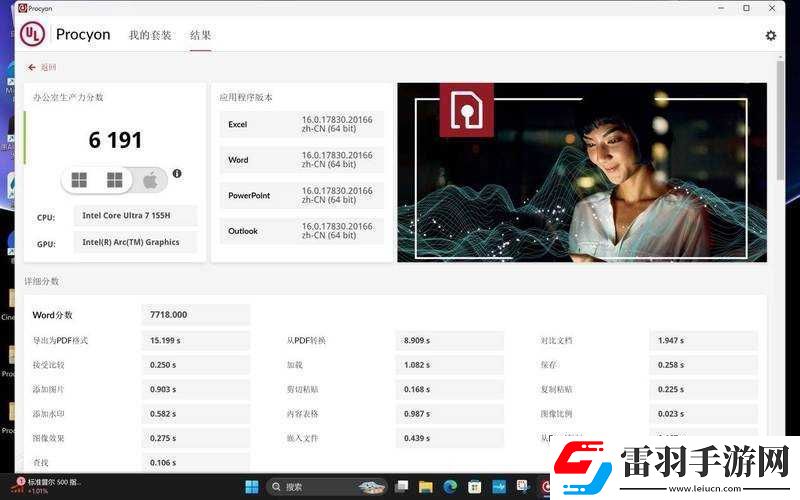Open the Windows Start menu
This screenshot has width=800, height=500.
click(252, 487)
